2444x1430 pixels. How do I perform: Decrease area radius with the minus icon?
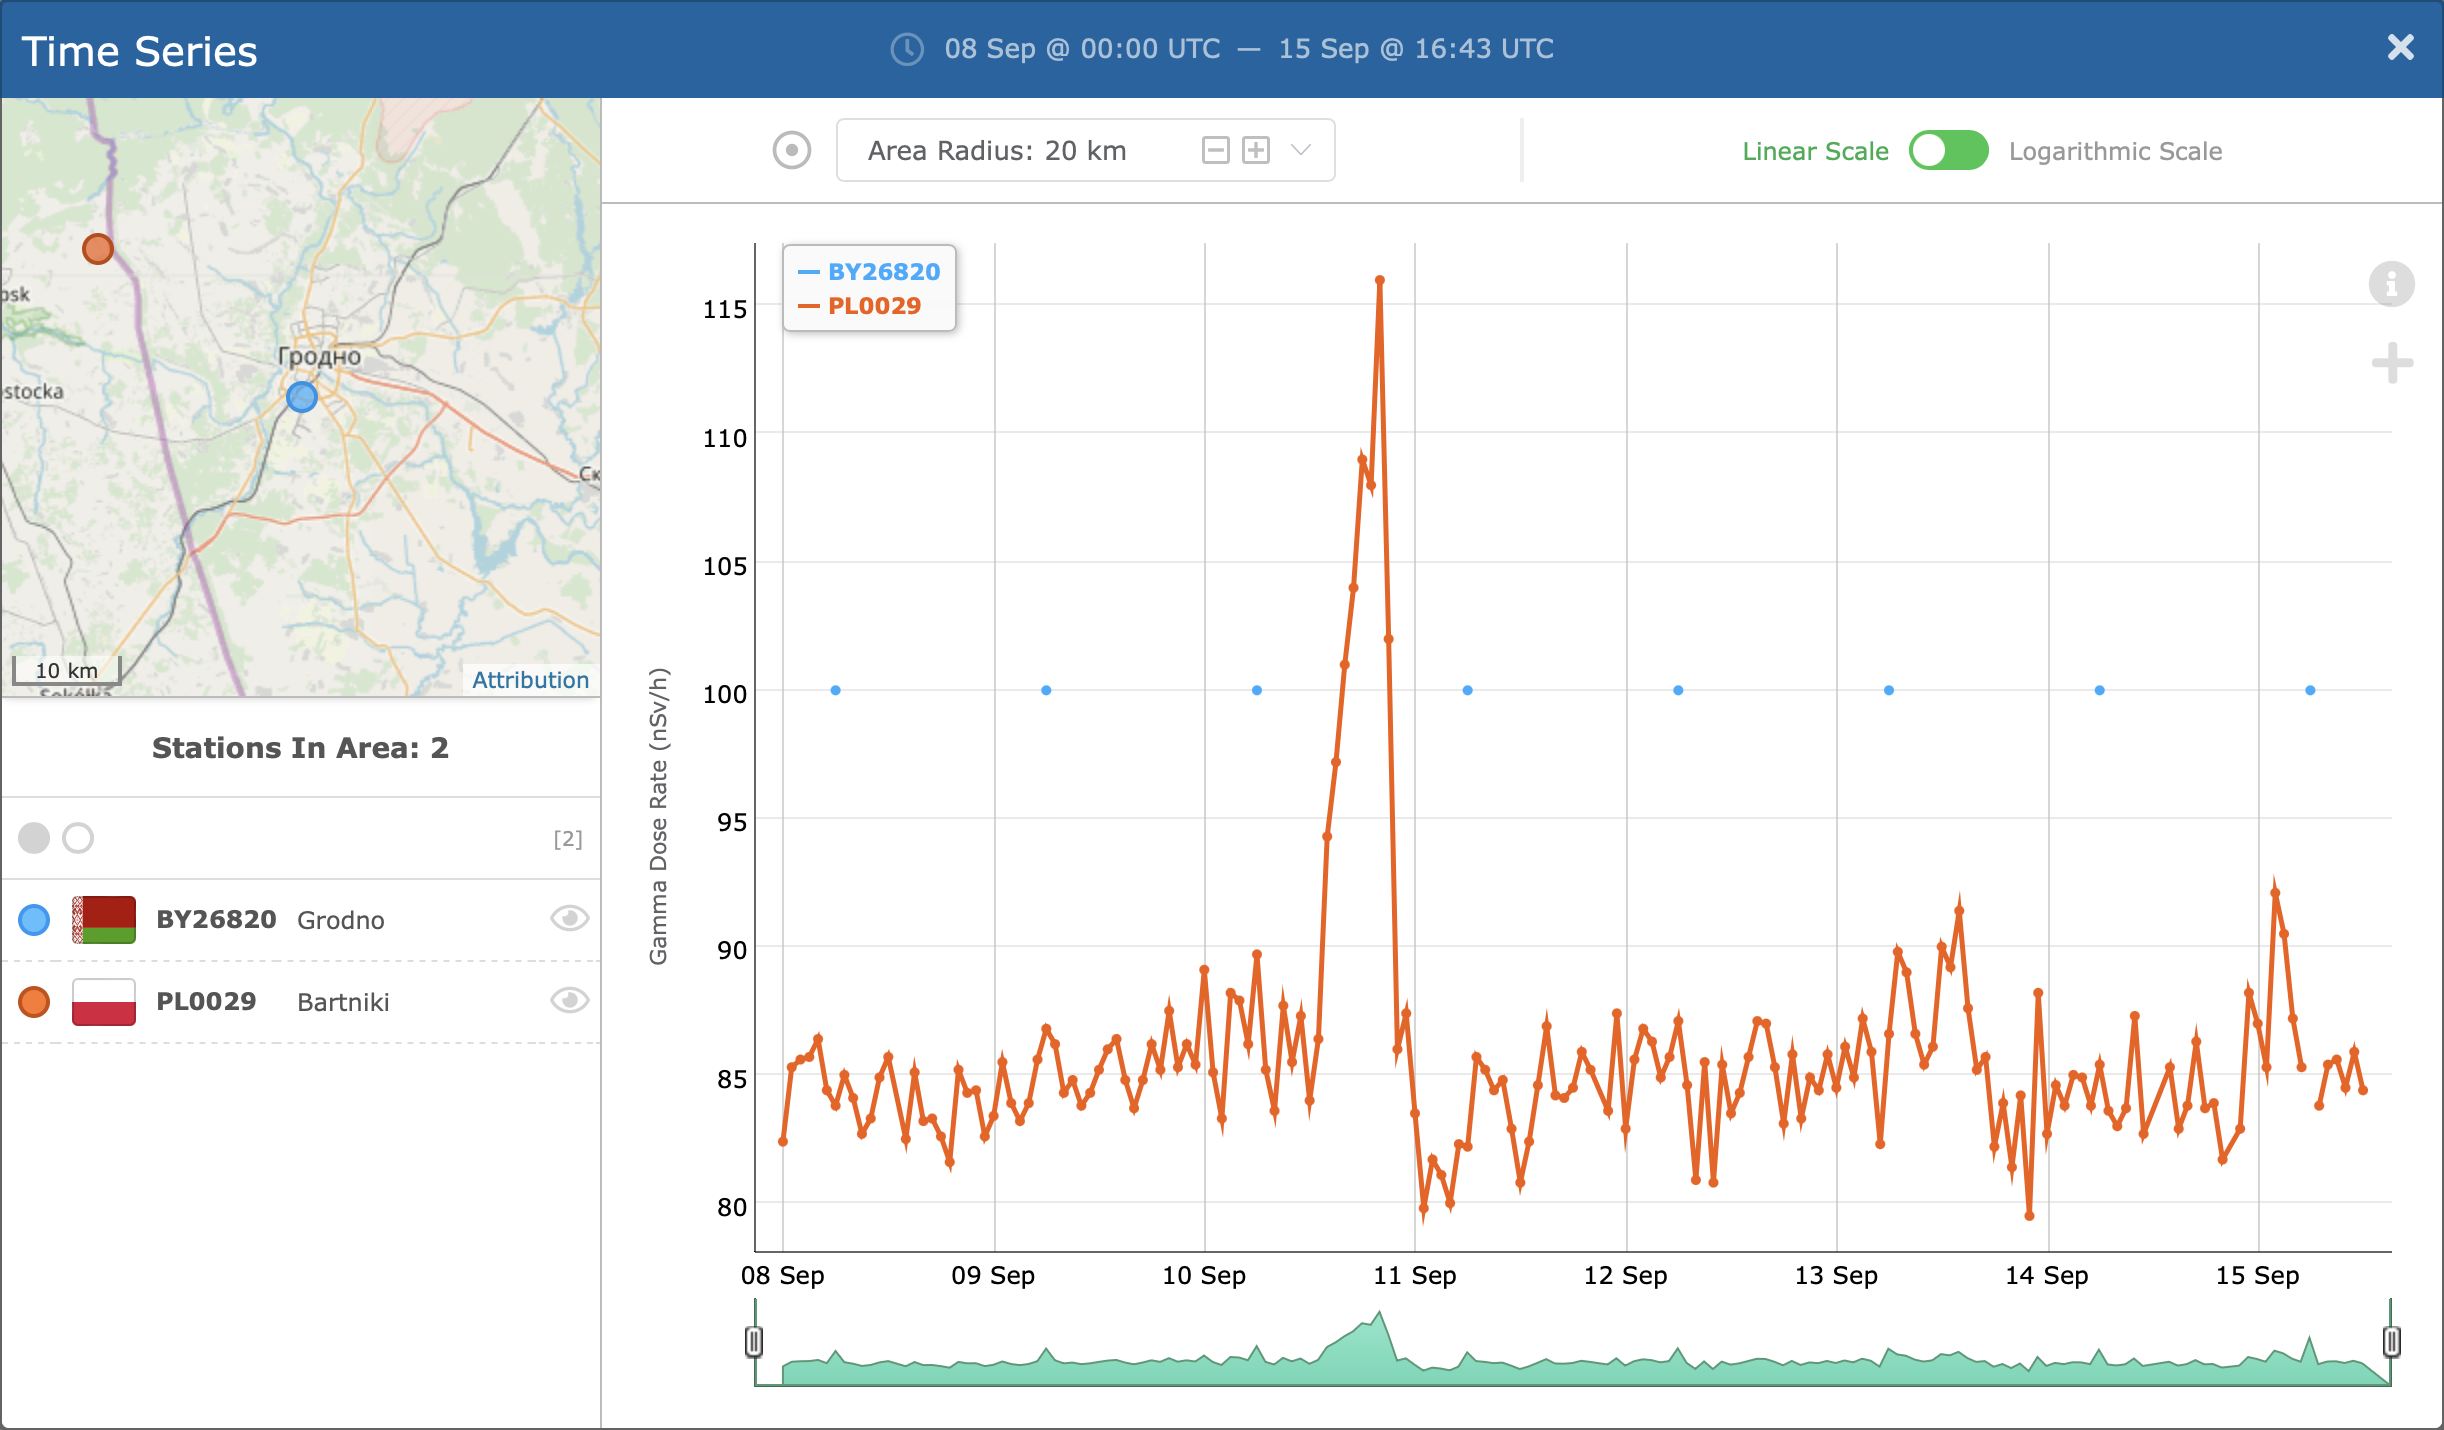pos(1215,151)
